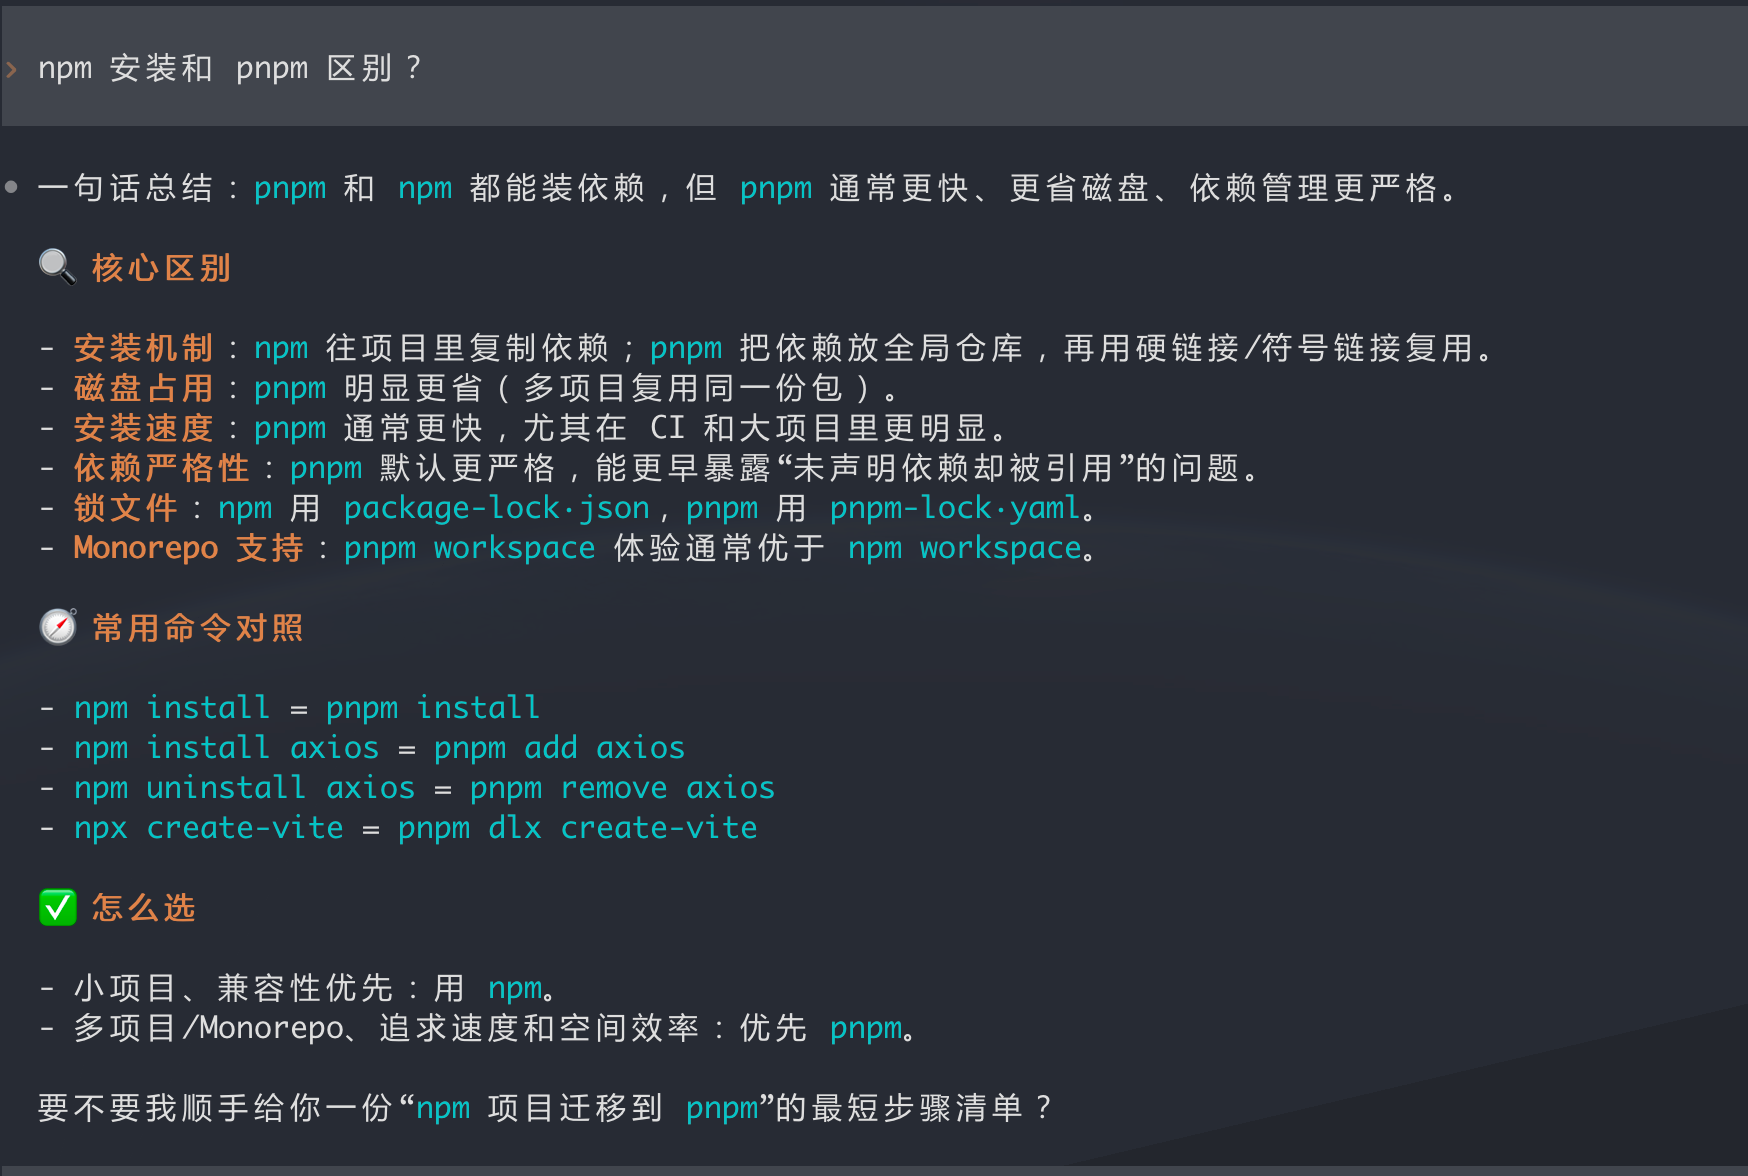
Task: Click the prompt chevron before npm 安装和
Action: (12, 69)
